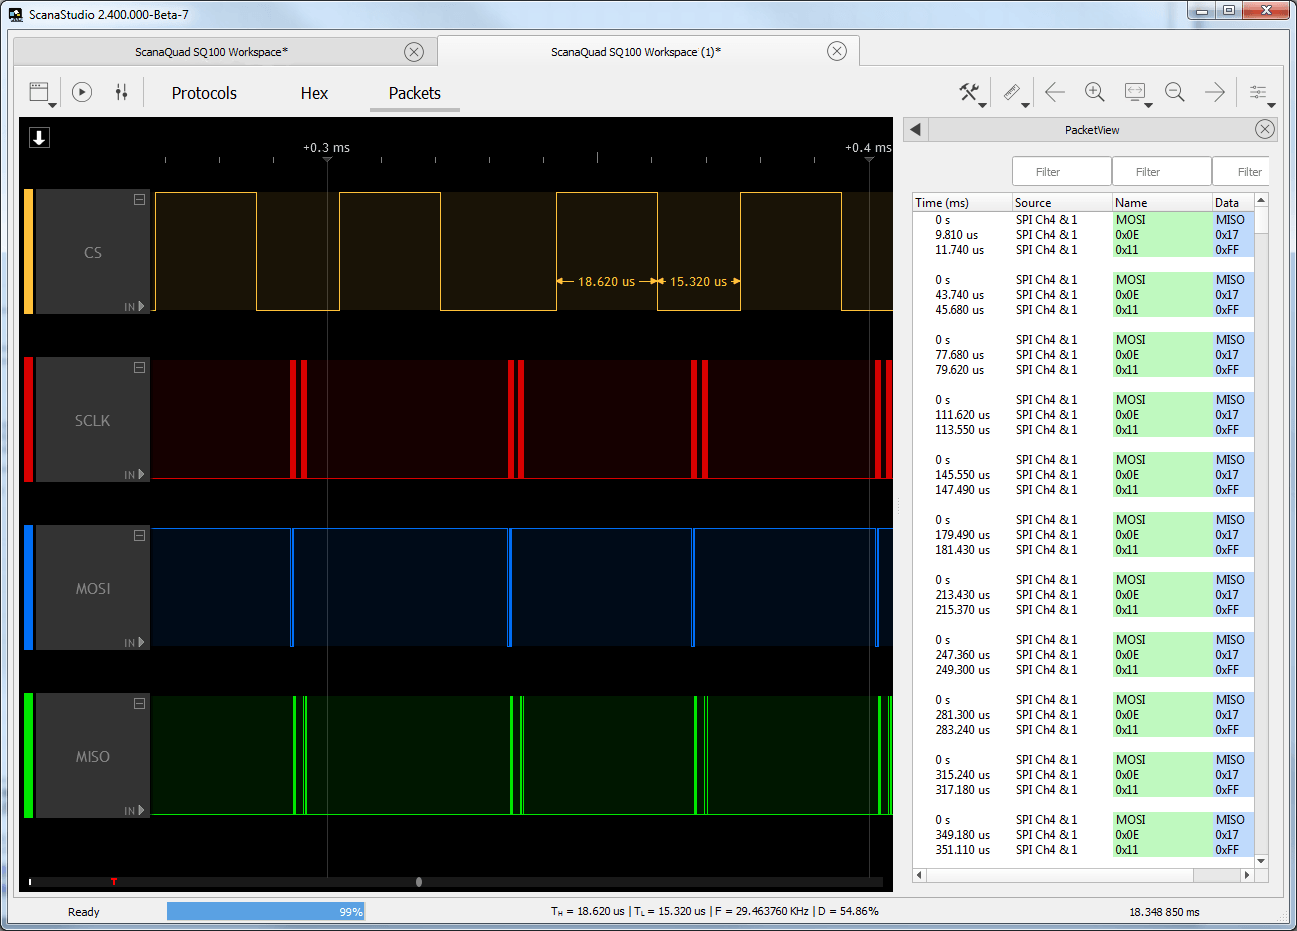Click the download arrow icon in waveform
Viewport: 1297px width, 931px height.
point(39,138)
